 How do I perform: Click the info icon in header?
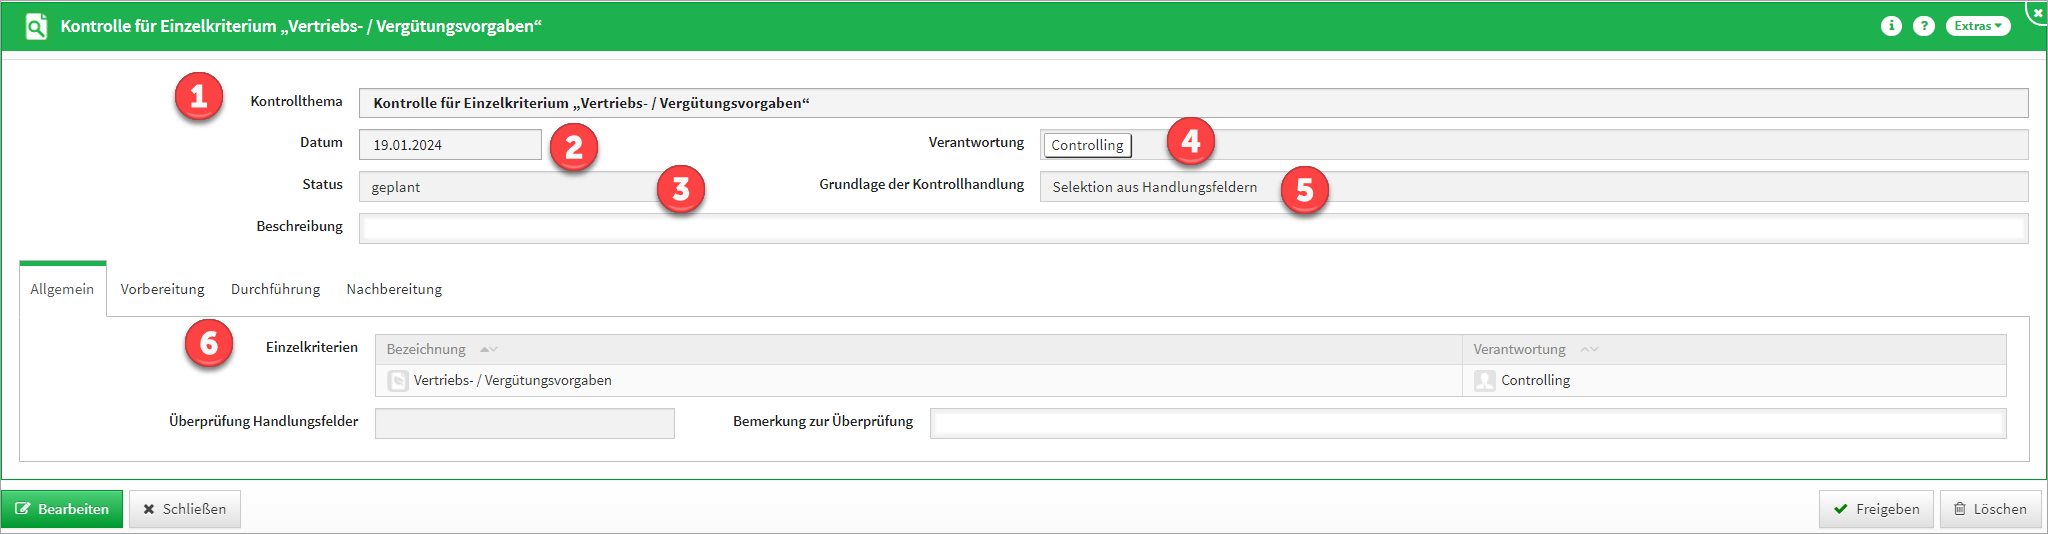tap(1890, 26)
